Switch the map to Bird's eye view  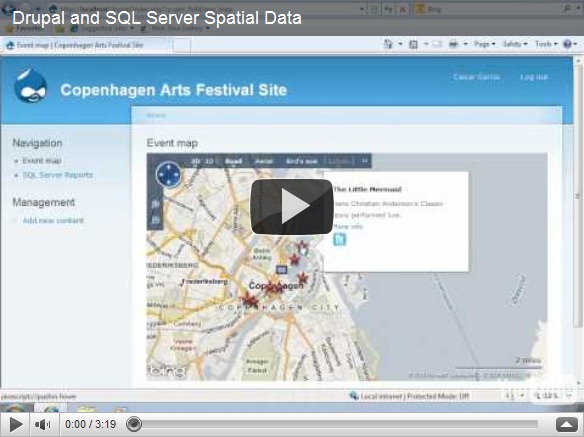pyautogui.click(x=302, y=161)
